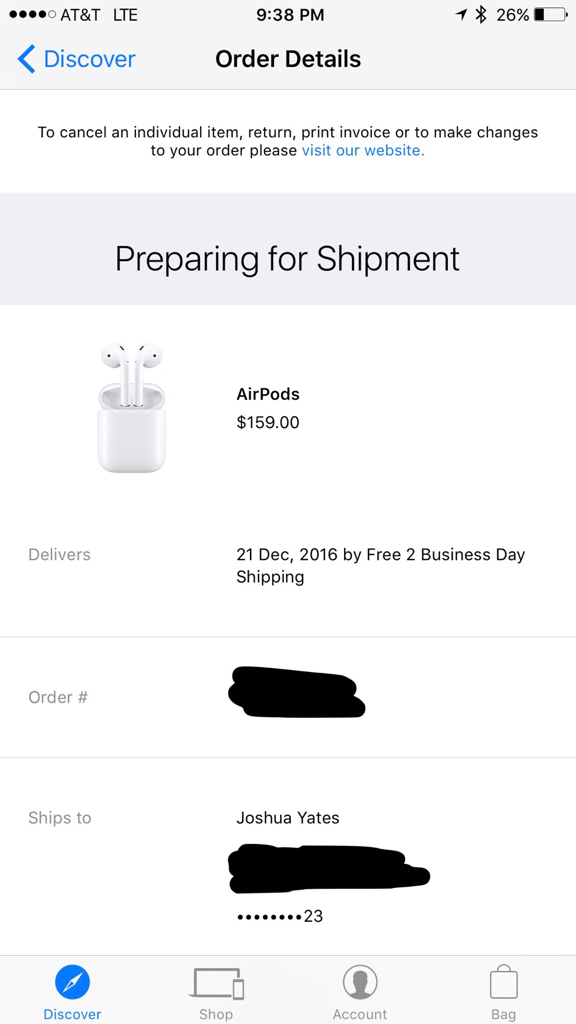The width and height of the screenshot is (576, 1024).
Task: Tap the AT&T signal strength dots
Action: pos(32,15)
